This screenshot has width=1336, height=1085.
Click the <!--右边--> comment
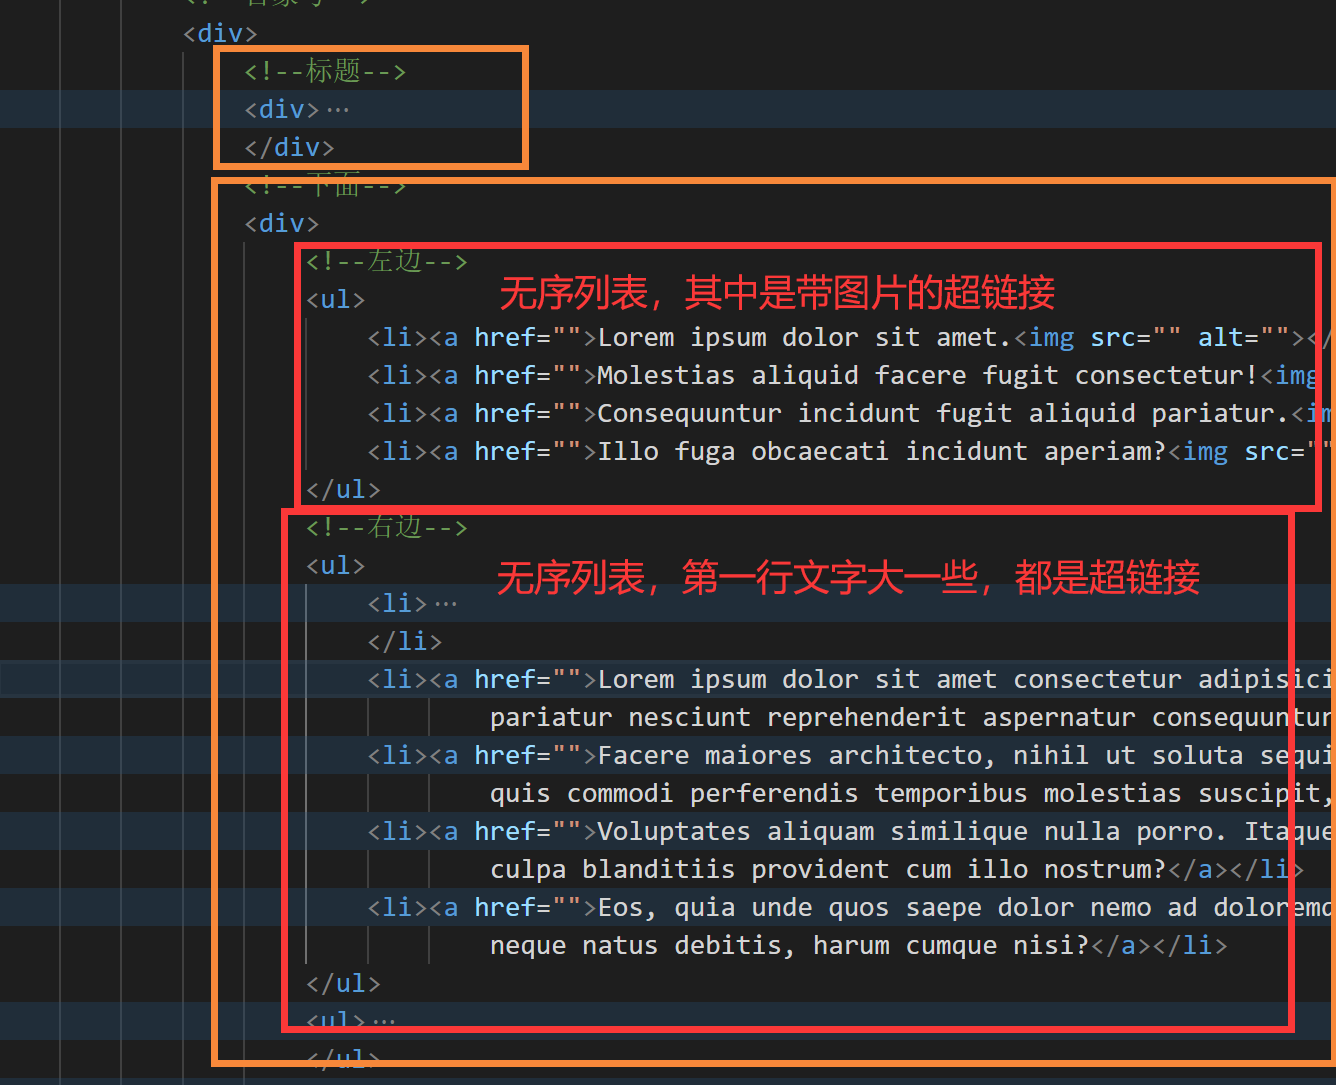pos(387,527)
